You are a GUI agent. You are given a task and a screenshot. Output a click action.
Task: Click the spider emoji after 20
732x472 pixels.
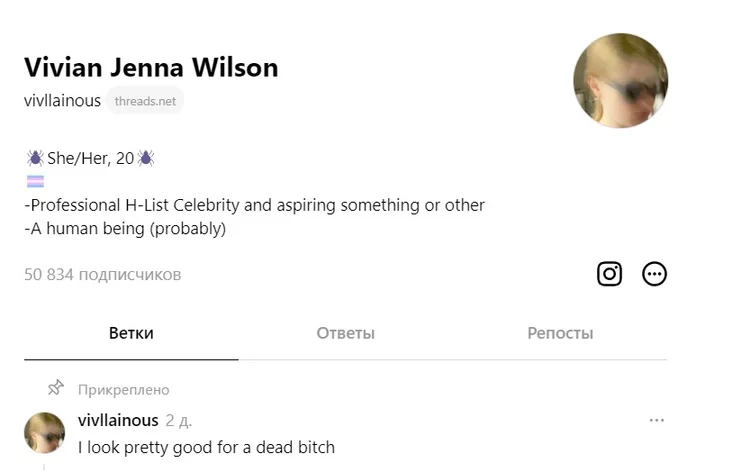click(x=146, y=158)
